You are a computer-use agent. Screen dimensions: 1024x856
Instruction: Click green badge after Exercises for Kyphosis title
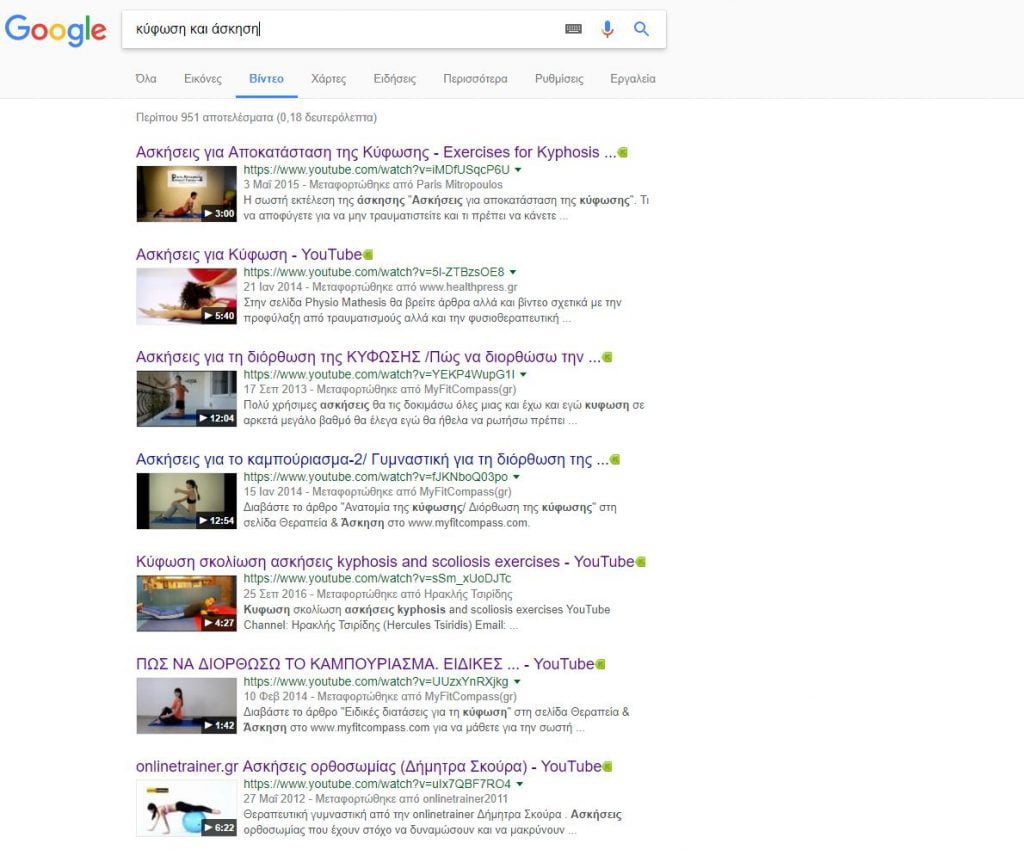623,152
